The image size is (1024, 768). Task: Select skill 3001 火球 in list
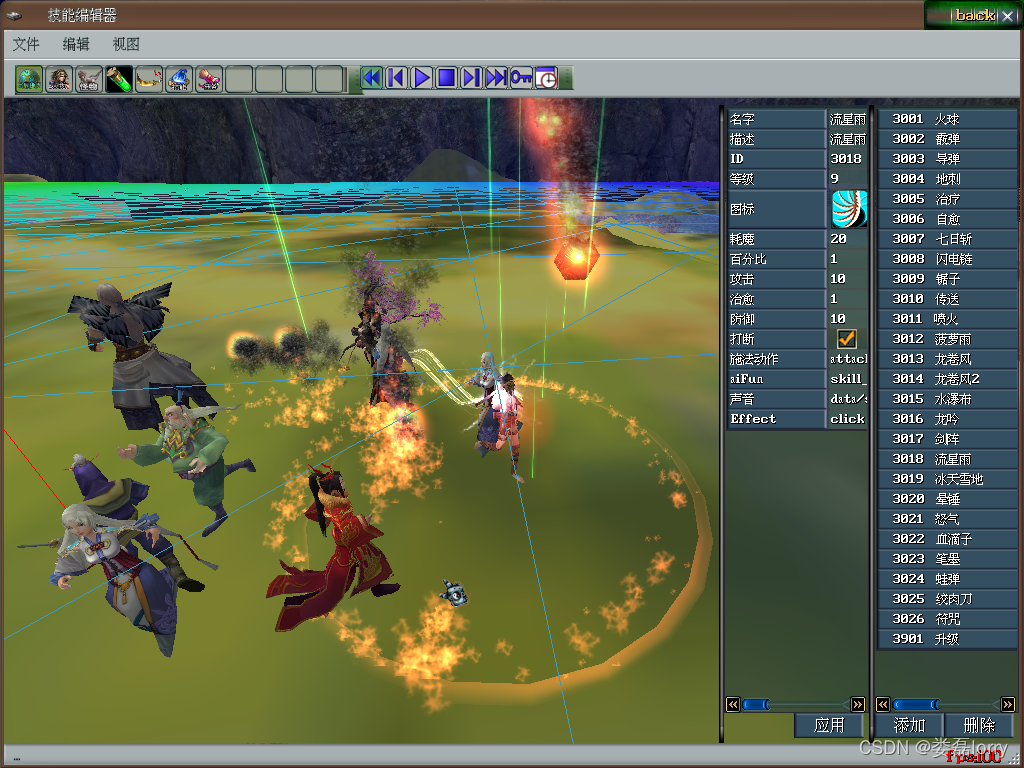(x=948, y=119)
